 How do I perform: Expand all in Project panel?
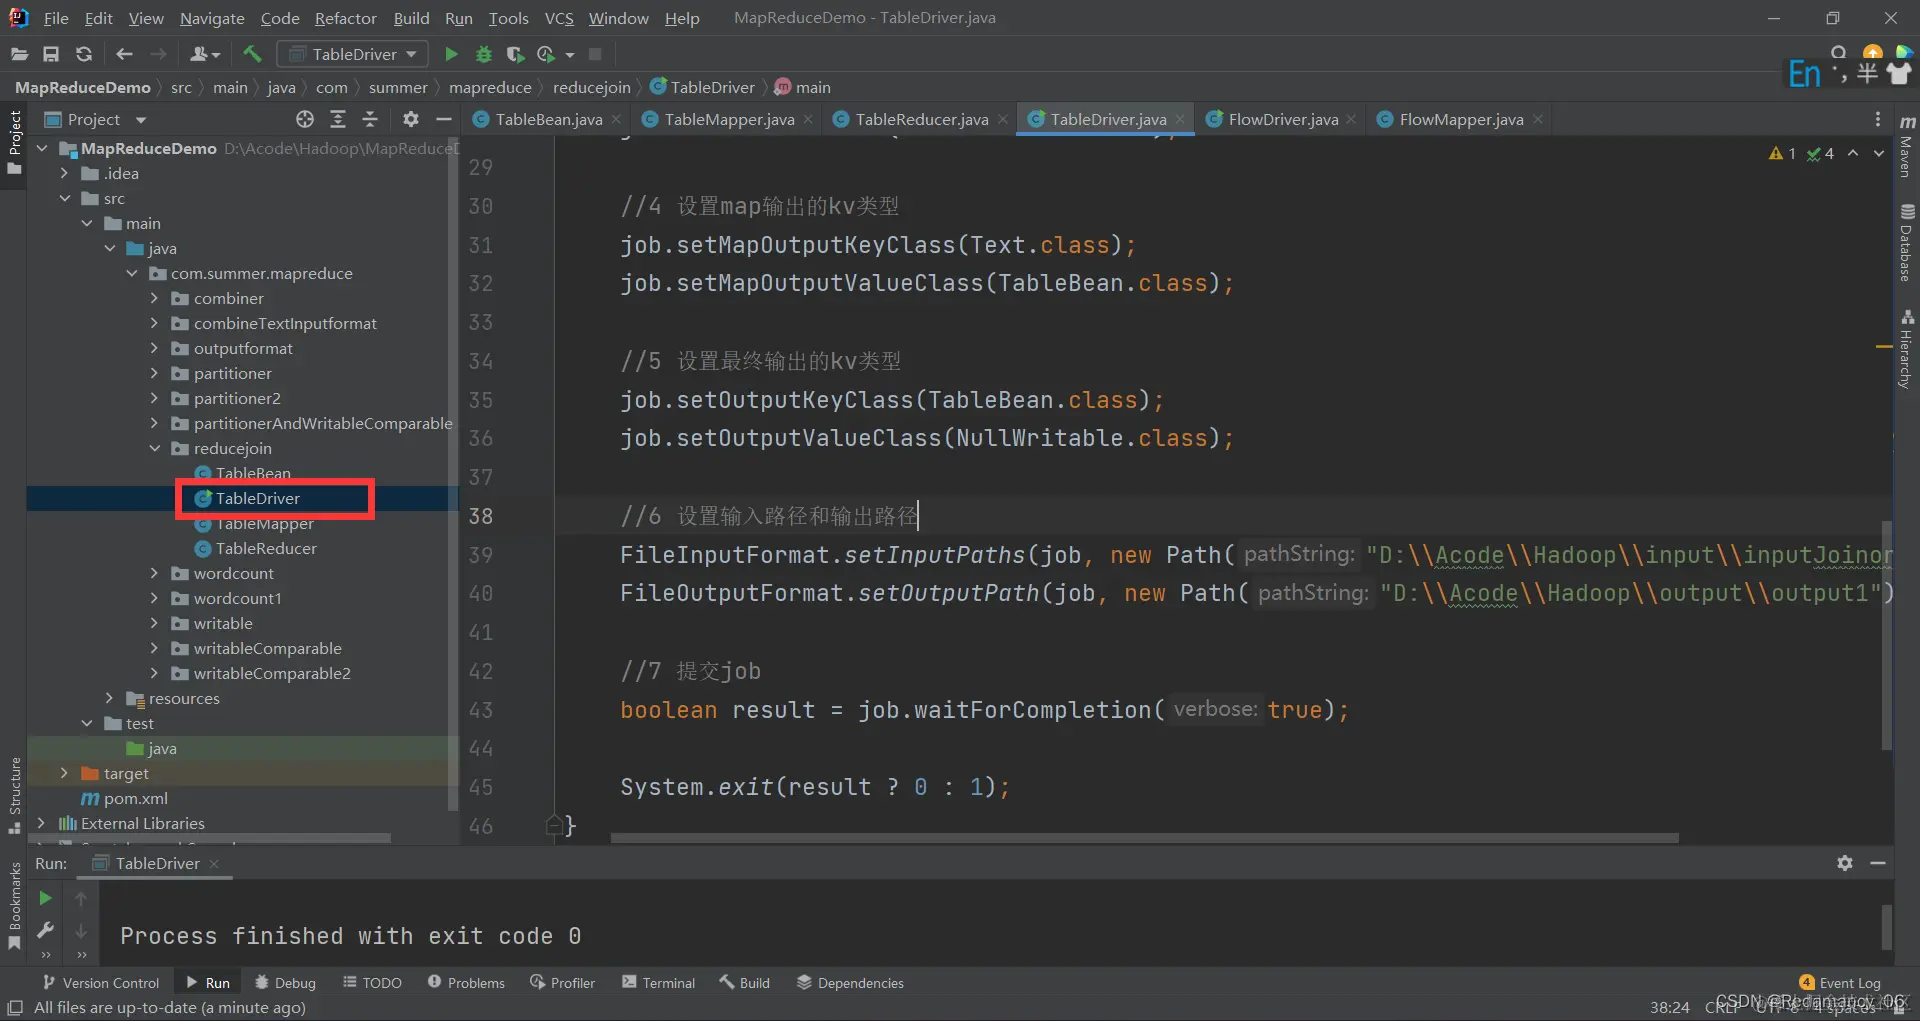tap(338, 119)
